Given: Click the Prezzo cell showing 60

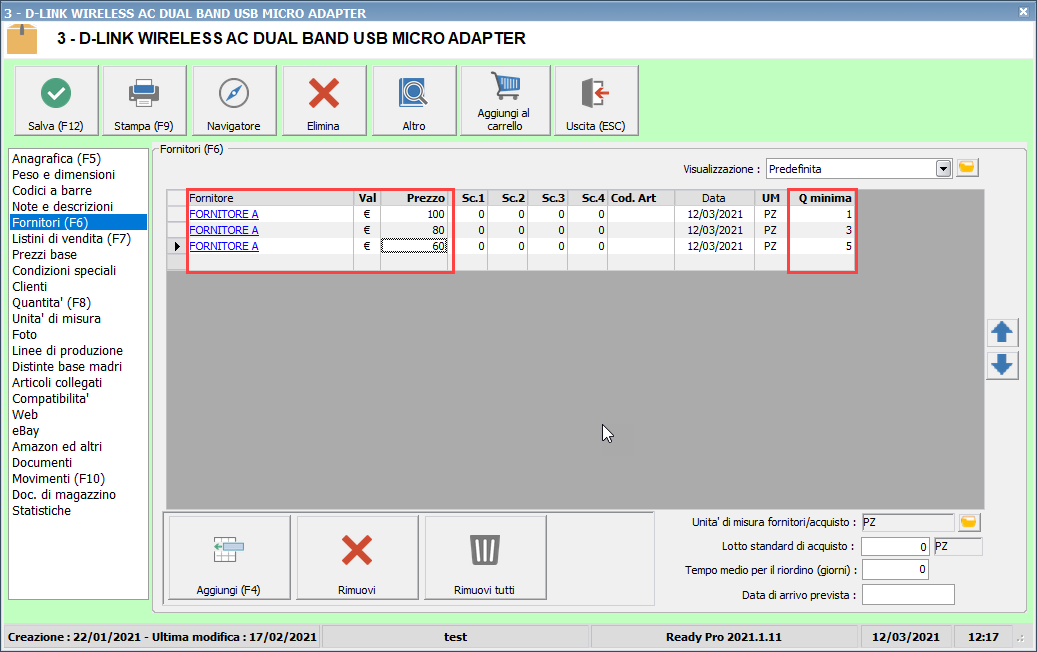Looking at the screenshot, I should tap(414, 246).
